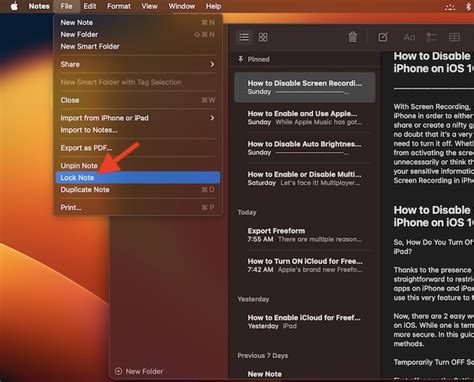
Task: Choose Print… from File menu
Action: 138,207
